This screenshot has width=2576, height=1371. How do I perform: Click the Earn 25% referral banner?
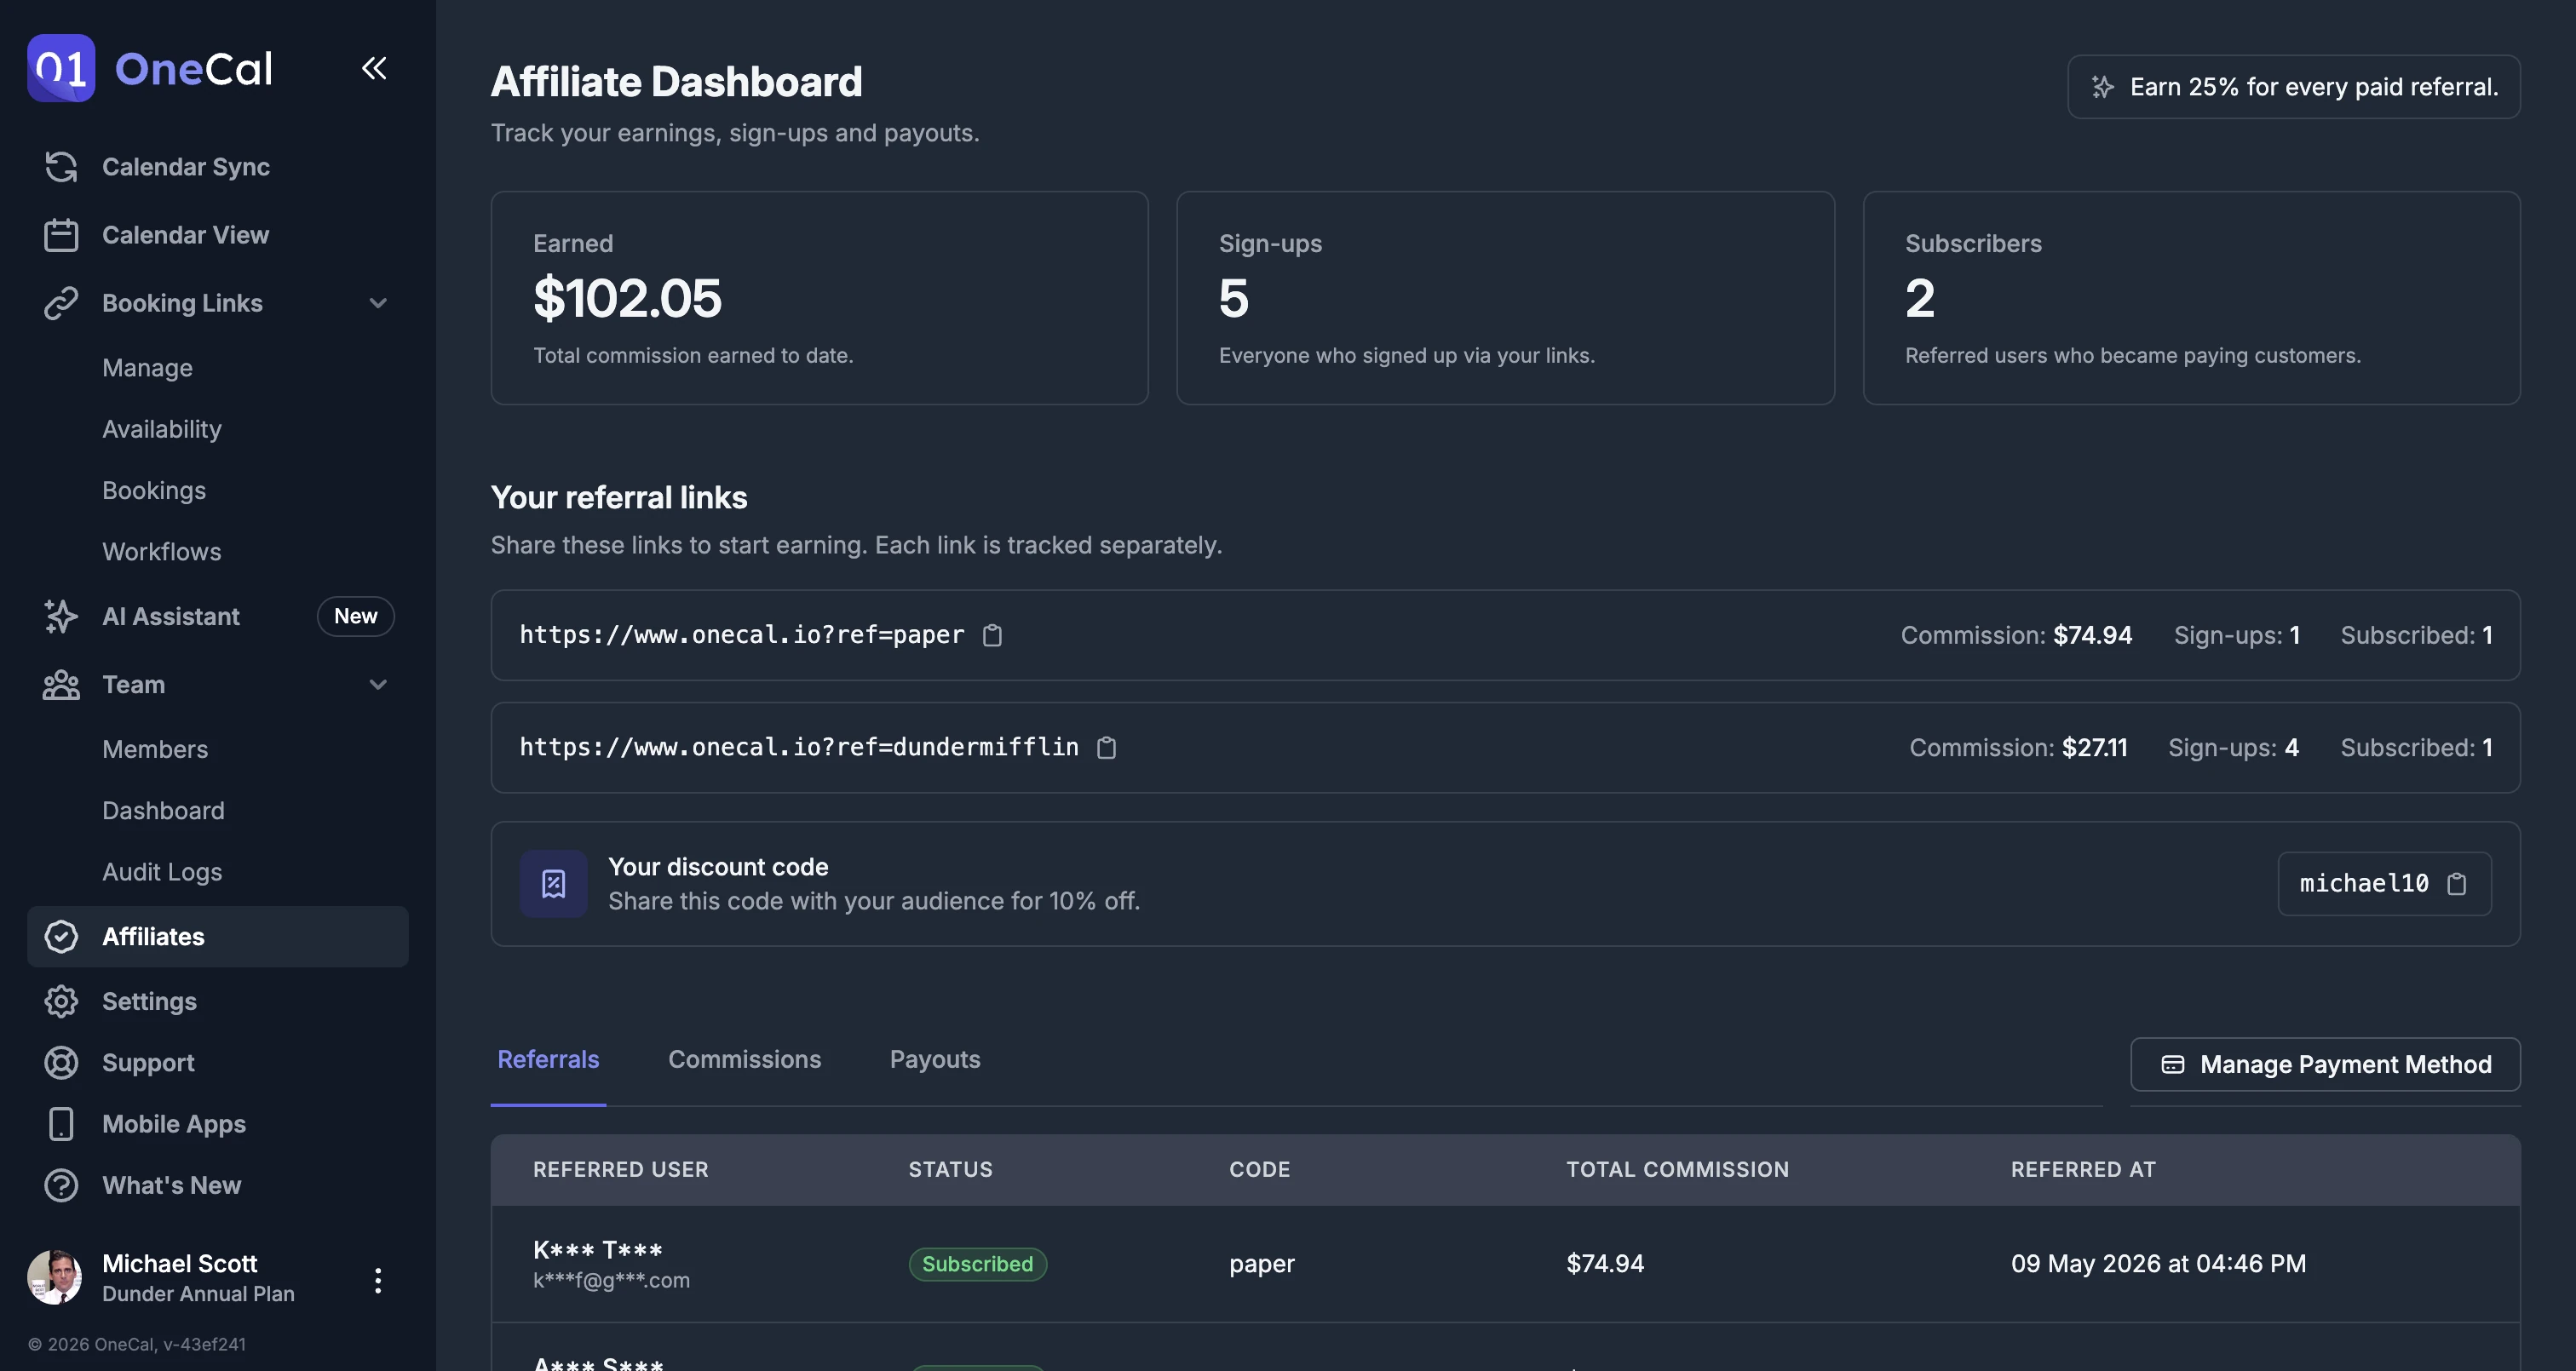tap(2294, 87)
